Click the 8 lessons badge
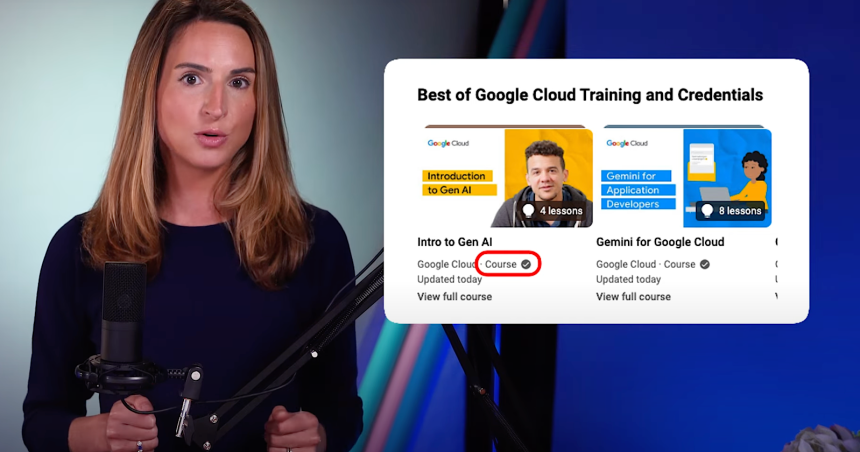This screenshot has width=860, height=452. (730, 211)
